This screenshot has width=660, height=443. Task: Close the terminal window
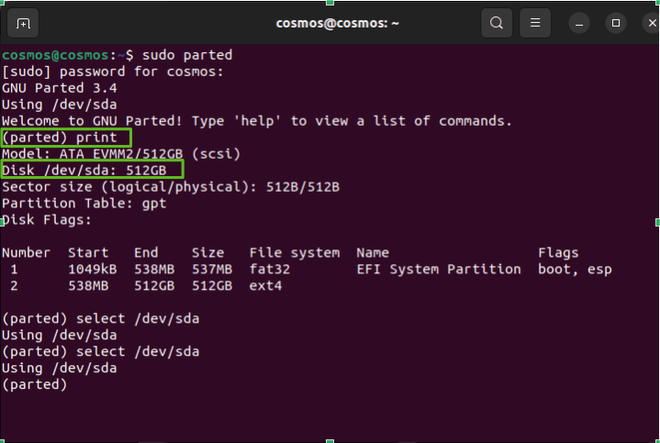coord(652,23)
